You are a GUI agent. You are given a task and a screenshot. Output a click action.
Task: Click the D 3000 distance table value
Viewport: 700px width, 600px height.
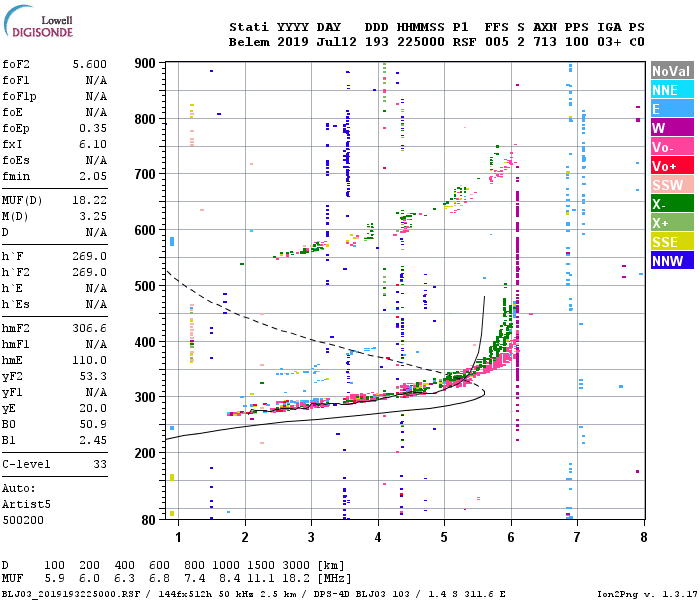click(296, 566)
